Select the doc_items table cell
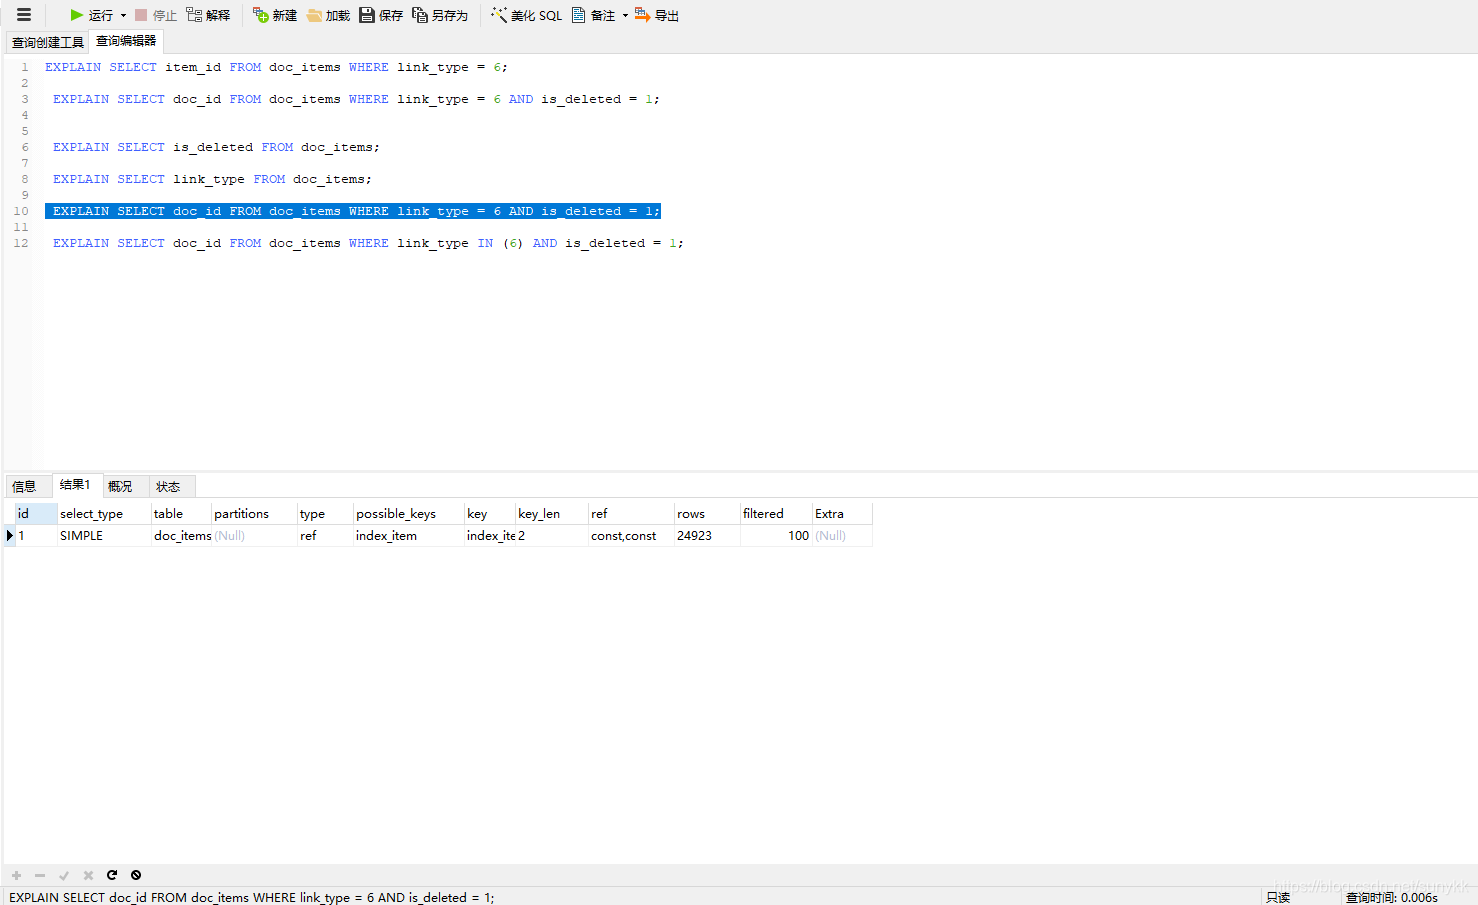The width and height of the screenshot is (1478, 905). coord(181,536)
